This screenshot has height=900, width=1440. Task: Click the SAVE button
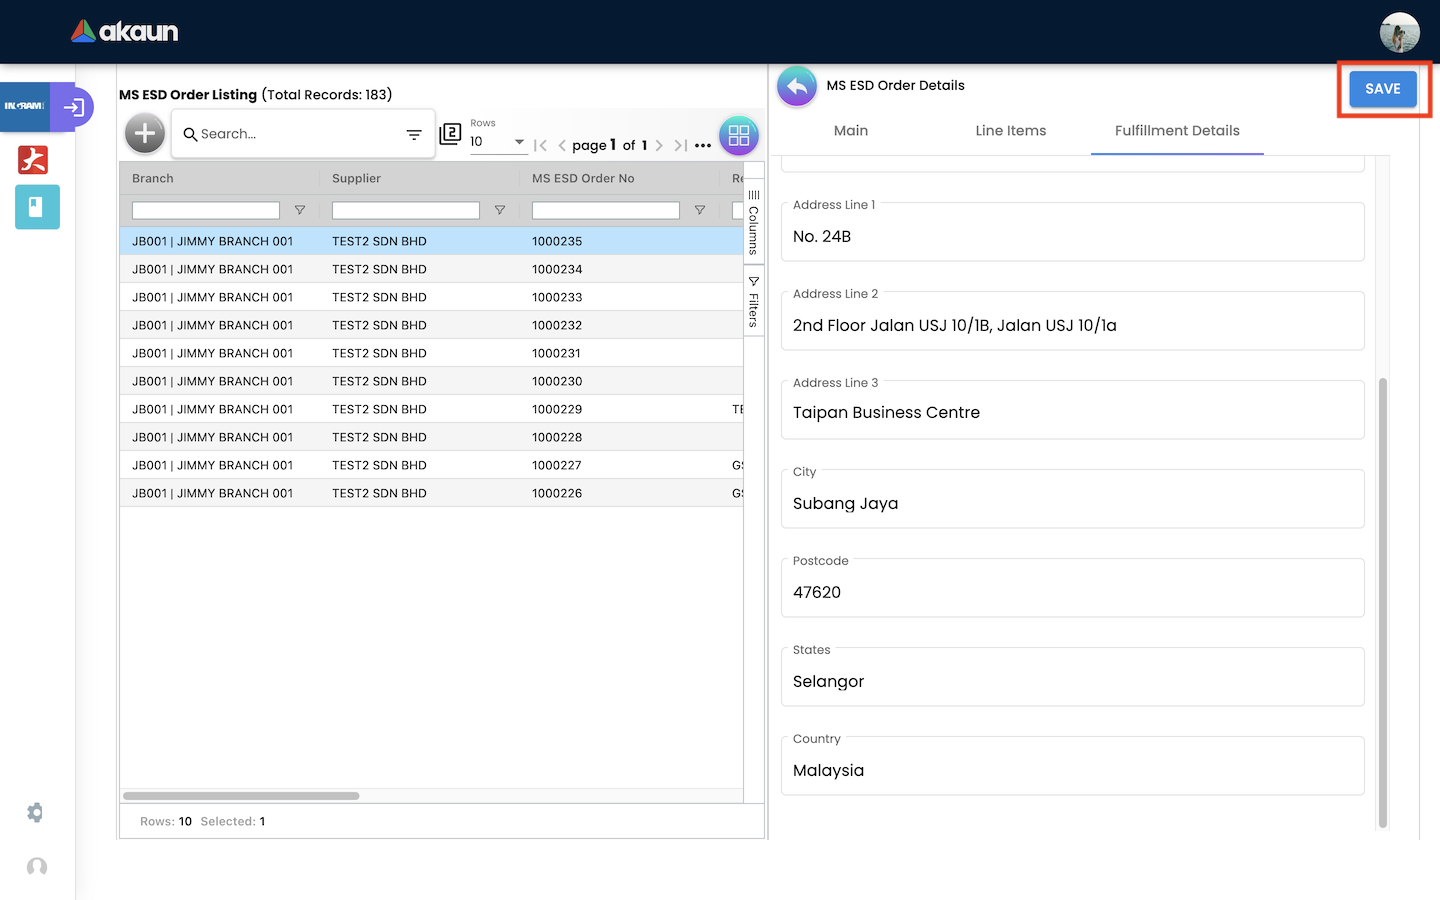(x=1382, y=89)
